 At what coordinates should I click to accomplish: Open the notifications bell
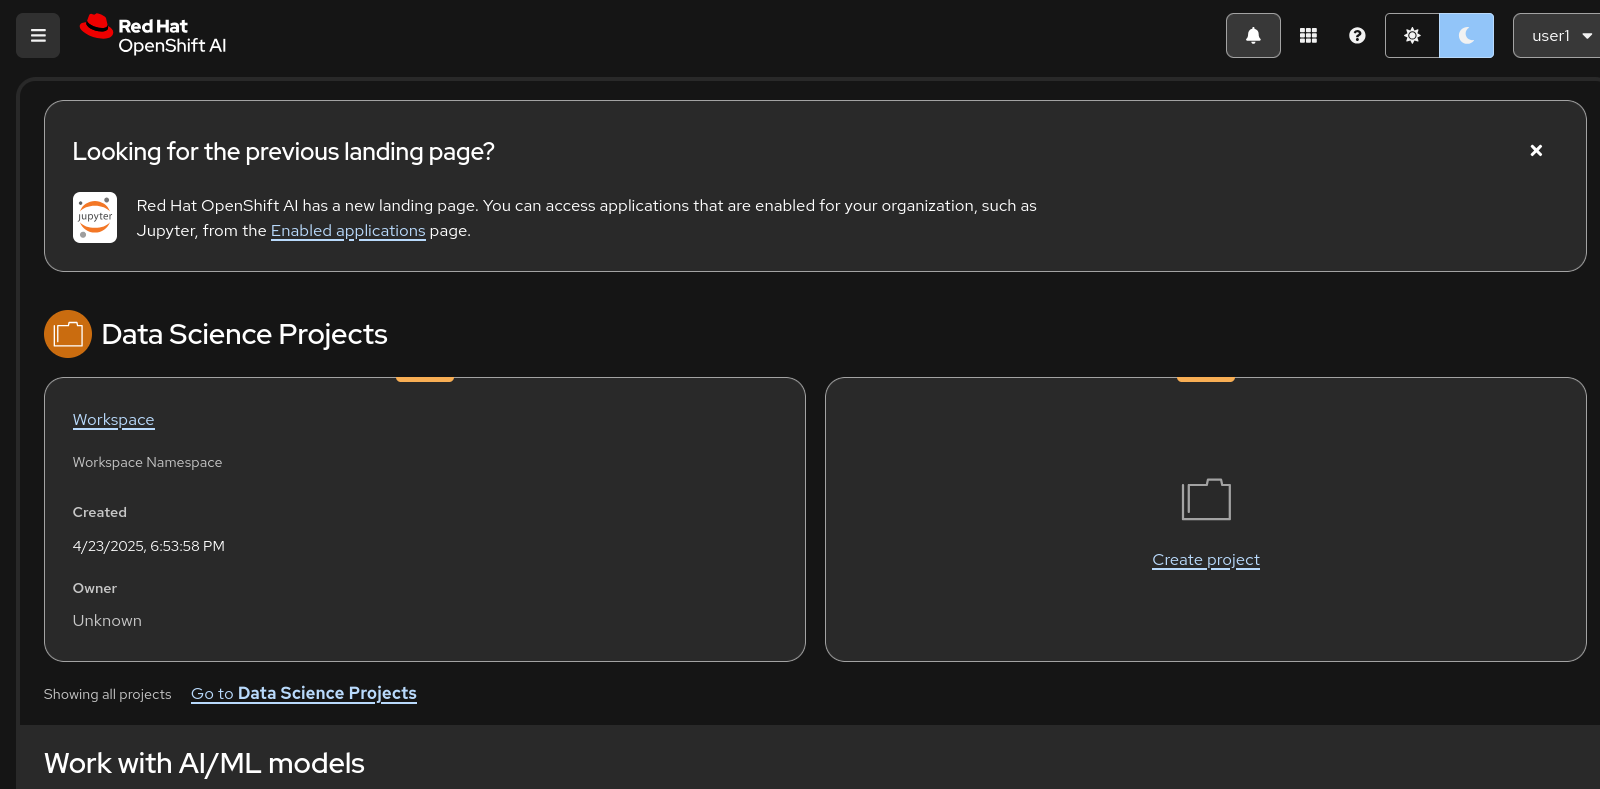pos(1253,36)
